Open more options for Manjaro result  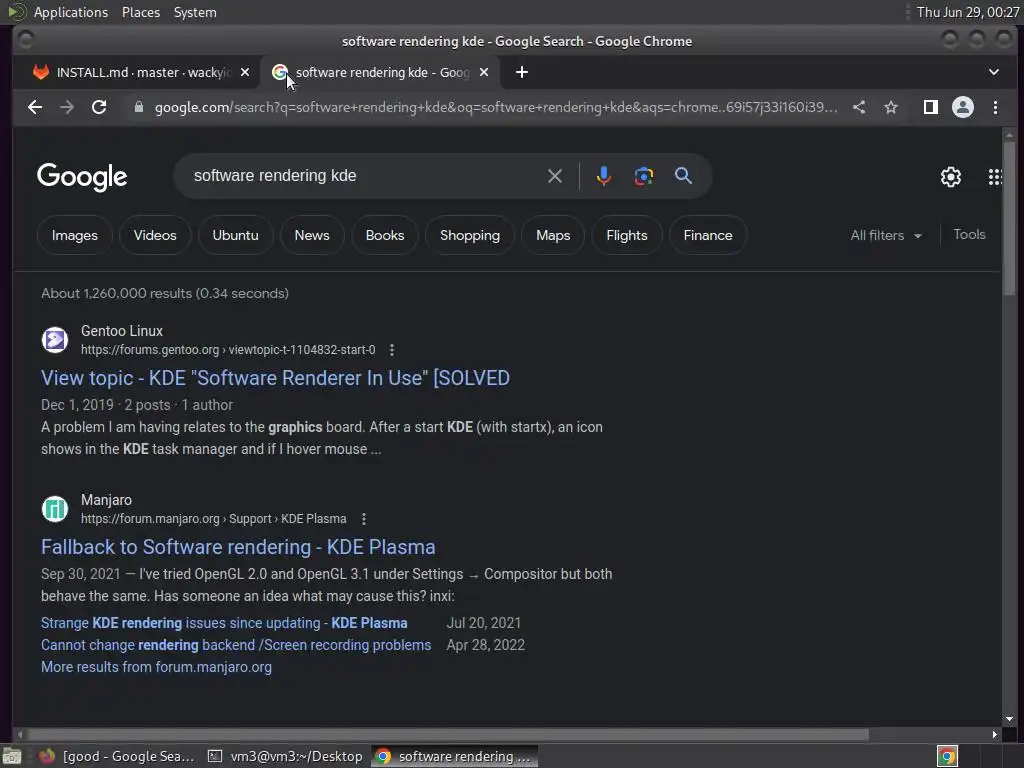pyautogui.click(x=364, y=519)
